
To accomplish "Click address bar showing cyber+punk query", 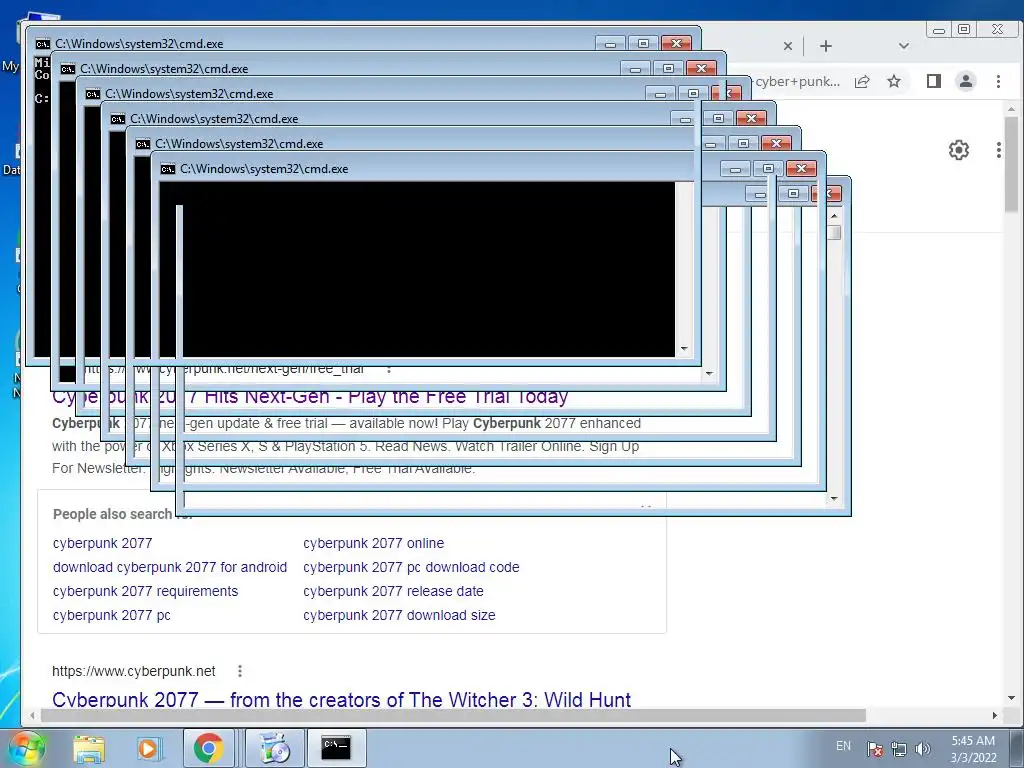I will pyautogui.click(x=797, y=82).
